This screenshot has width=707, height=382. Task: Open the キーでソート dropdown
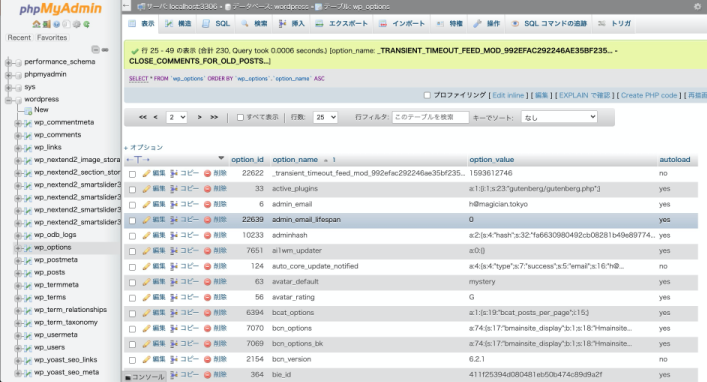pyautogui.click(x=559, y=117)
